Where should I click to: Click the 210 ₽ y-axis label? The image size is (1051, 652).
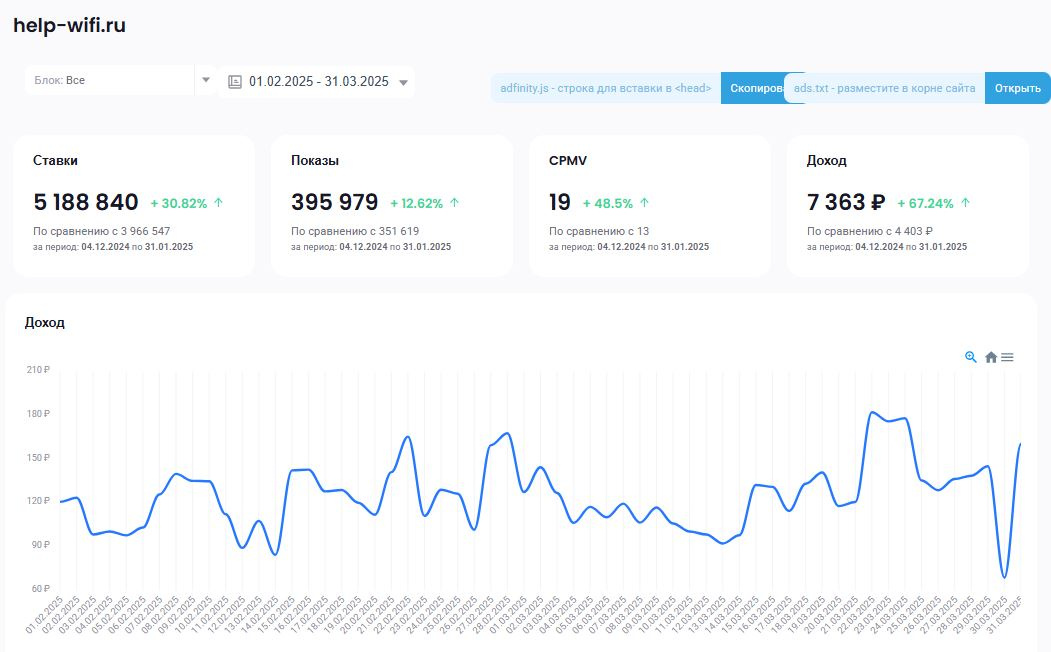(38, 370)
